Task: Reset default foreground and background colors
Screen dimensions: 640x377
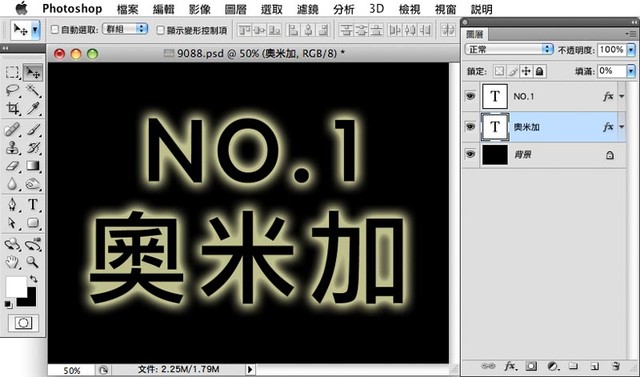Action: click(x=8, y=304)
